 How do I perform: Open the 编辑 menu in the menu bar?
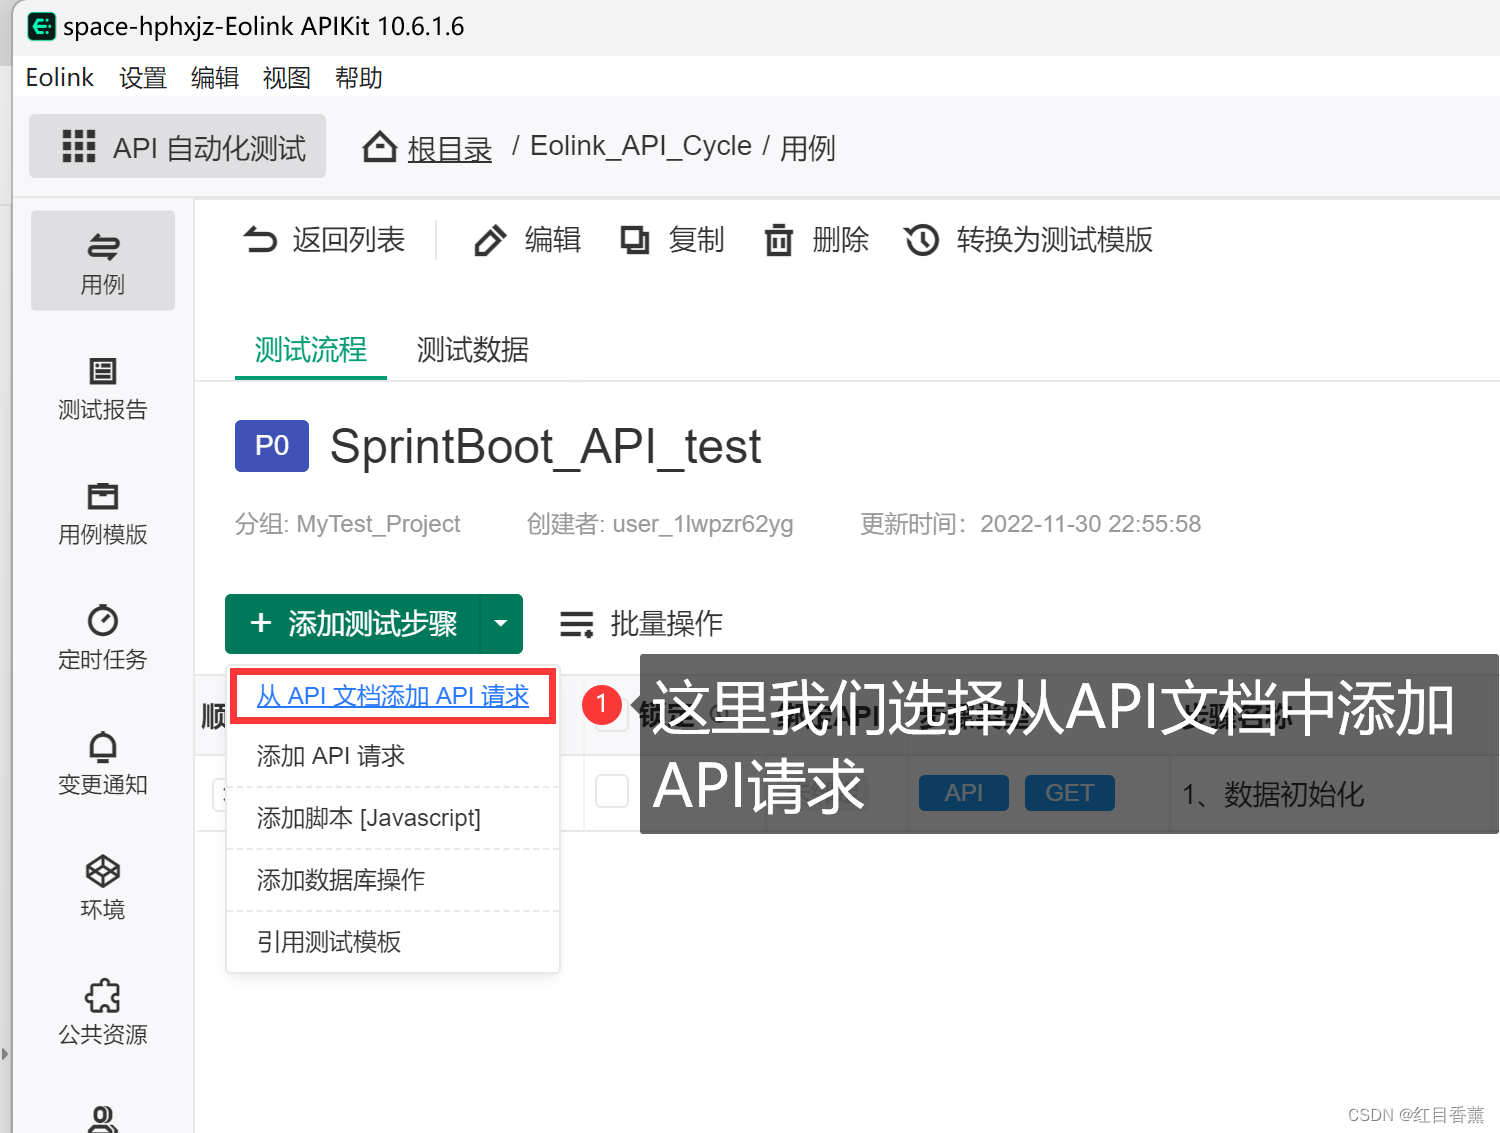coord(215,77)
